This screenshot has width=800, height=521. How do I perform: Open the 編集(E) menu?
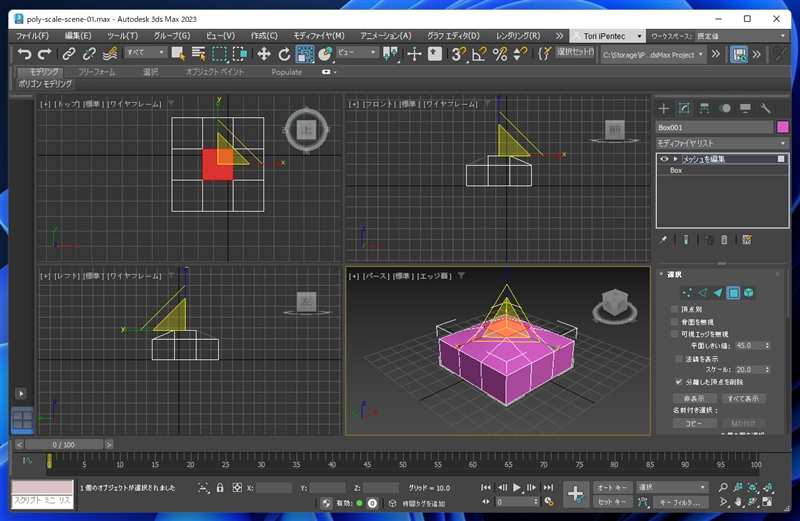[78, 36]
